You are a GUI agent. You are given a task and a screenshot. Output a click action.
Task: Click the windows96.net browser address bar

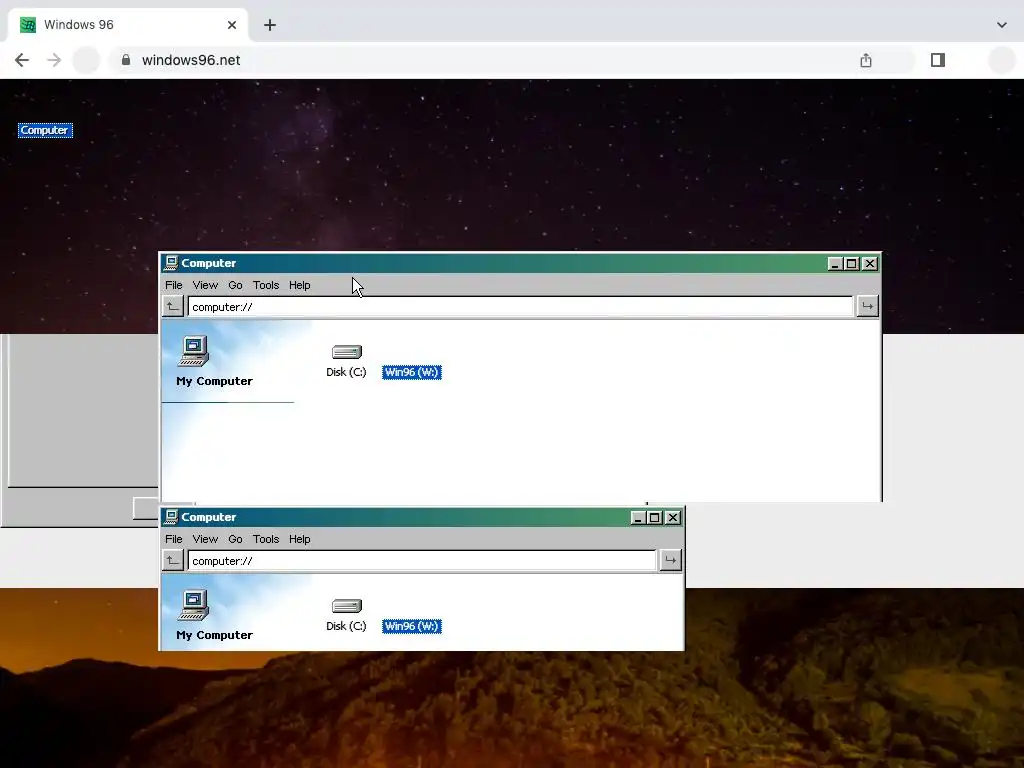(513, 60)
